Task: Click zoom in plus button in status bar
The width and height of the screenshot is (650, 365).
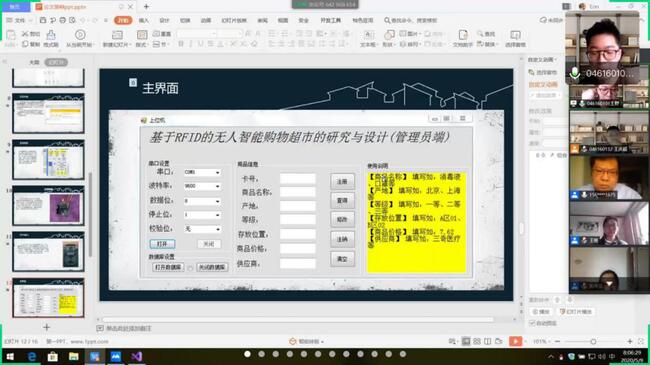Action: click(630, 341)
